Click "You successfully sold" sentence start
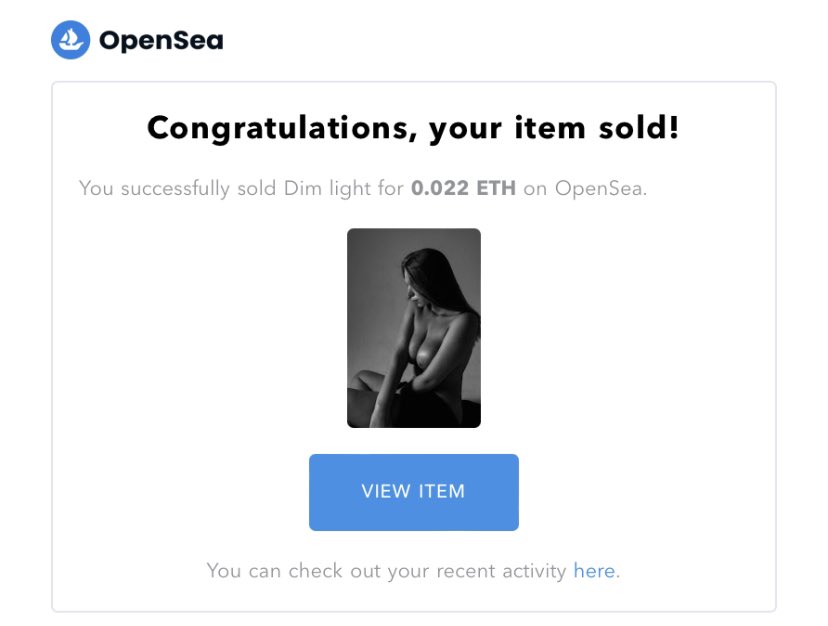828x626 pixels. 177,189
